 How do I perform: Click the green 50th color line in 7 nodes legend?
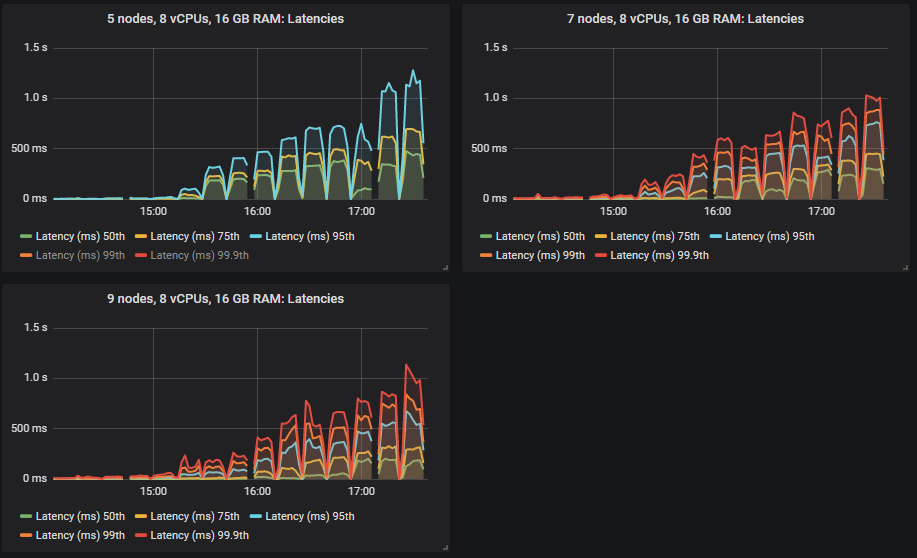point(485,236)
